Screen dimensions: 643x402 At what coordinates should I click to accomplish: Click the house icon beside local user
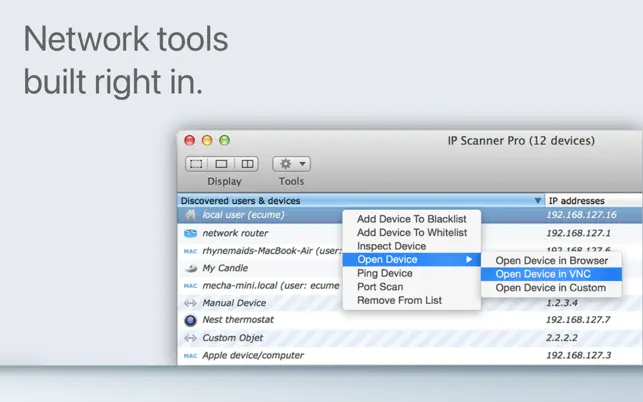(x=190, y=215)
